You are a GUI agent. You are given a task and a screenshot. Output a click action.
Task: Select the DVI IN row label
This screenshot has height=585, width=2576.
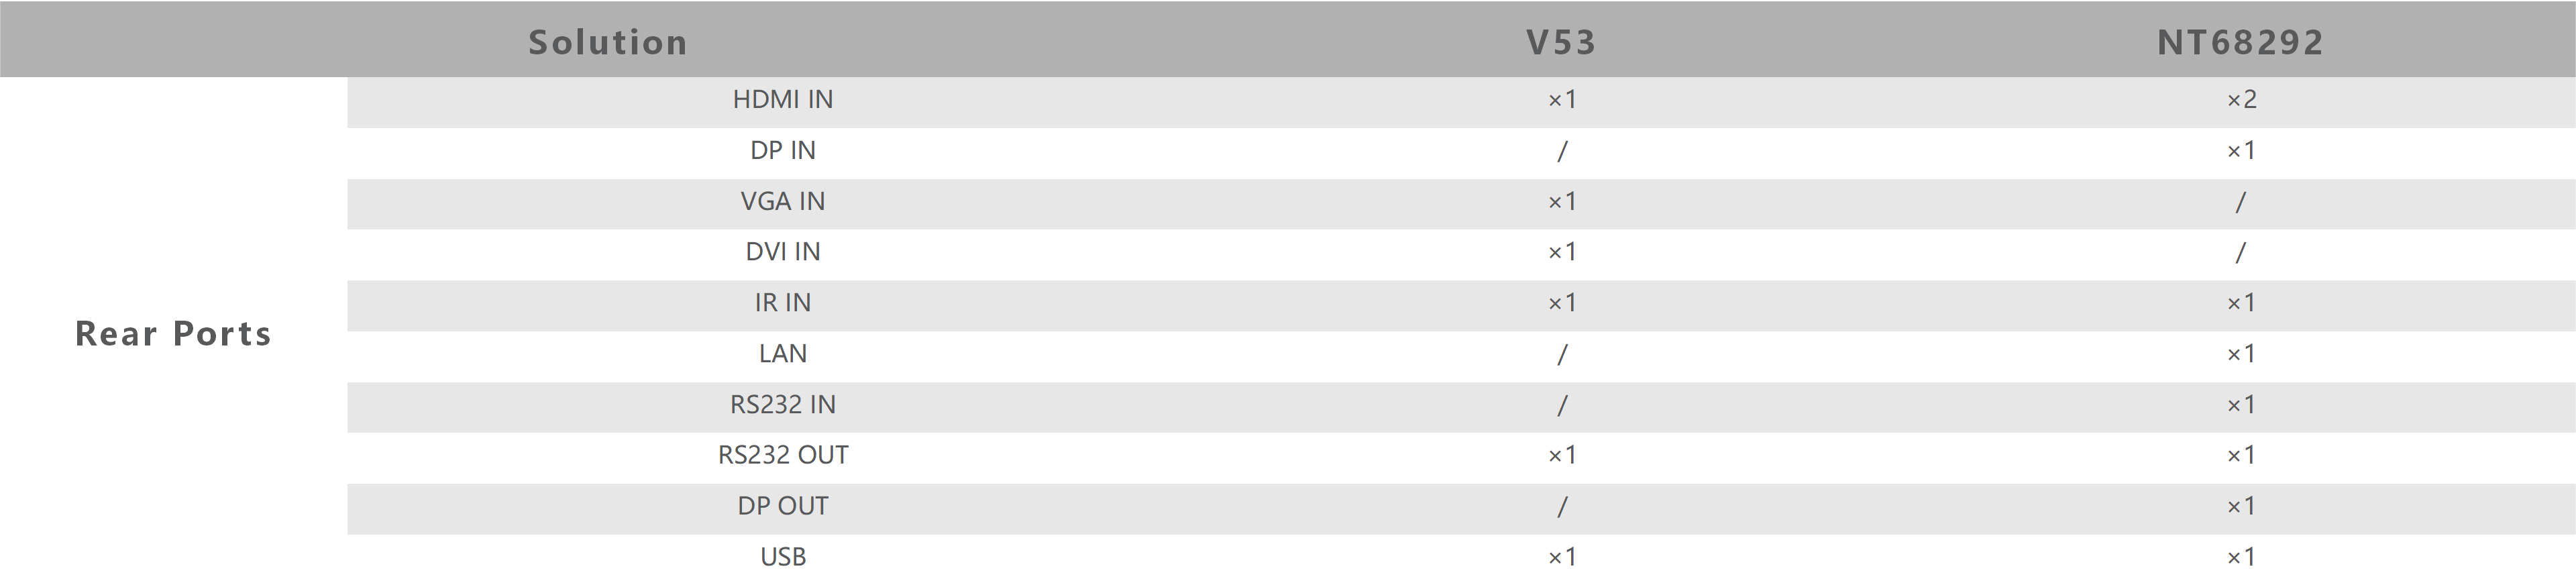click(782, 252)
